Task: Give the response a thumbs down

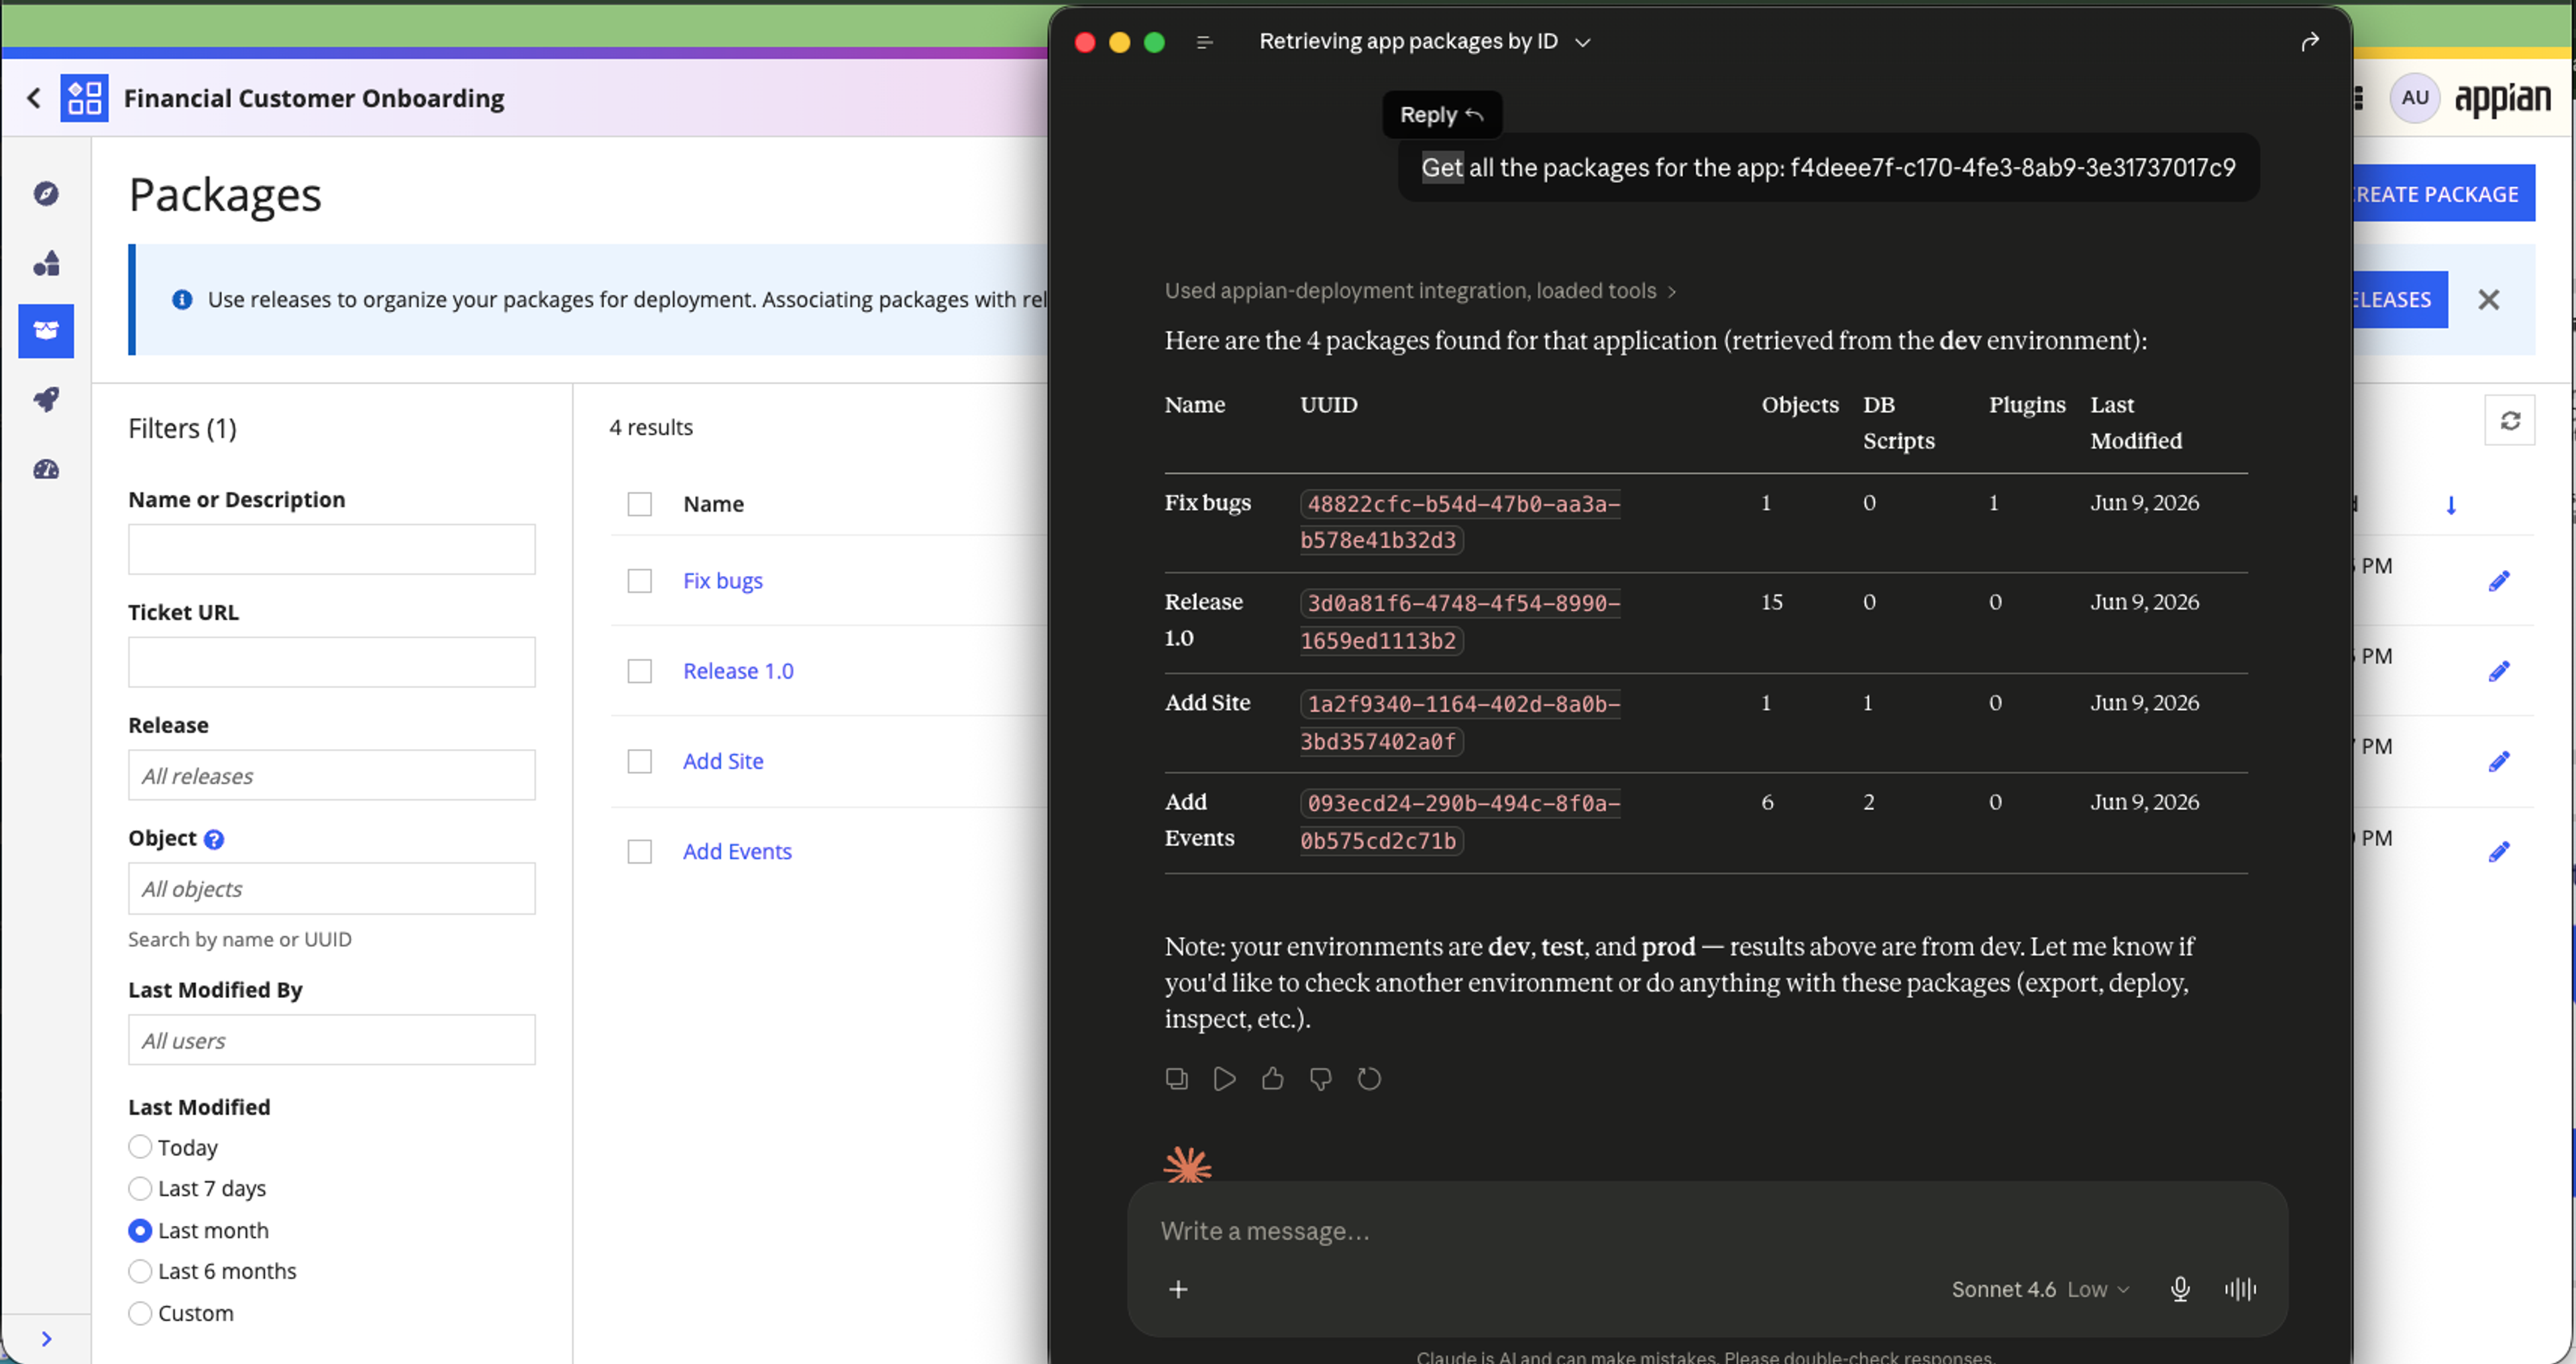Action: [x=1320, y=1079]
